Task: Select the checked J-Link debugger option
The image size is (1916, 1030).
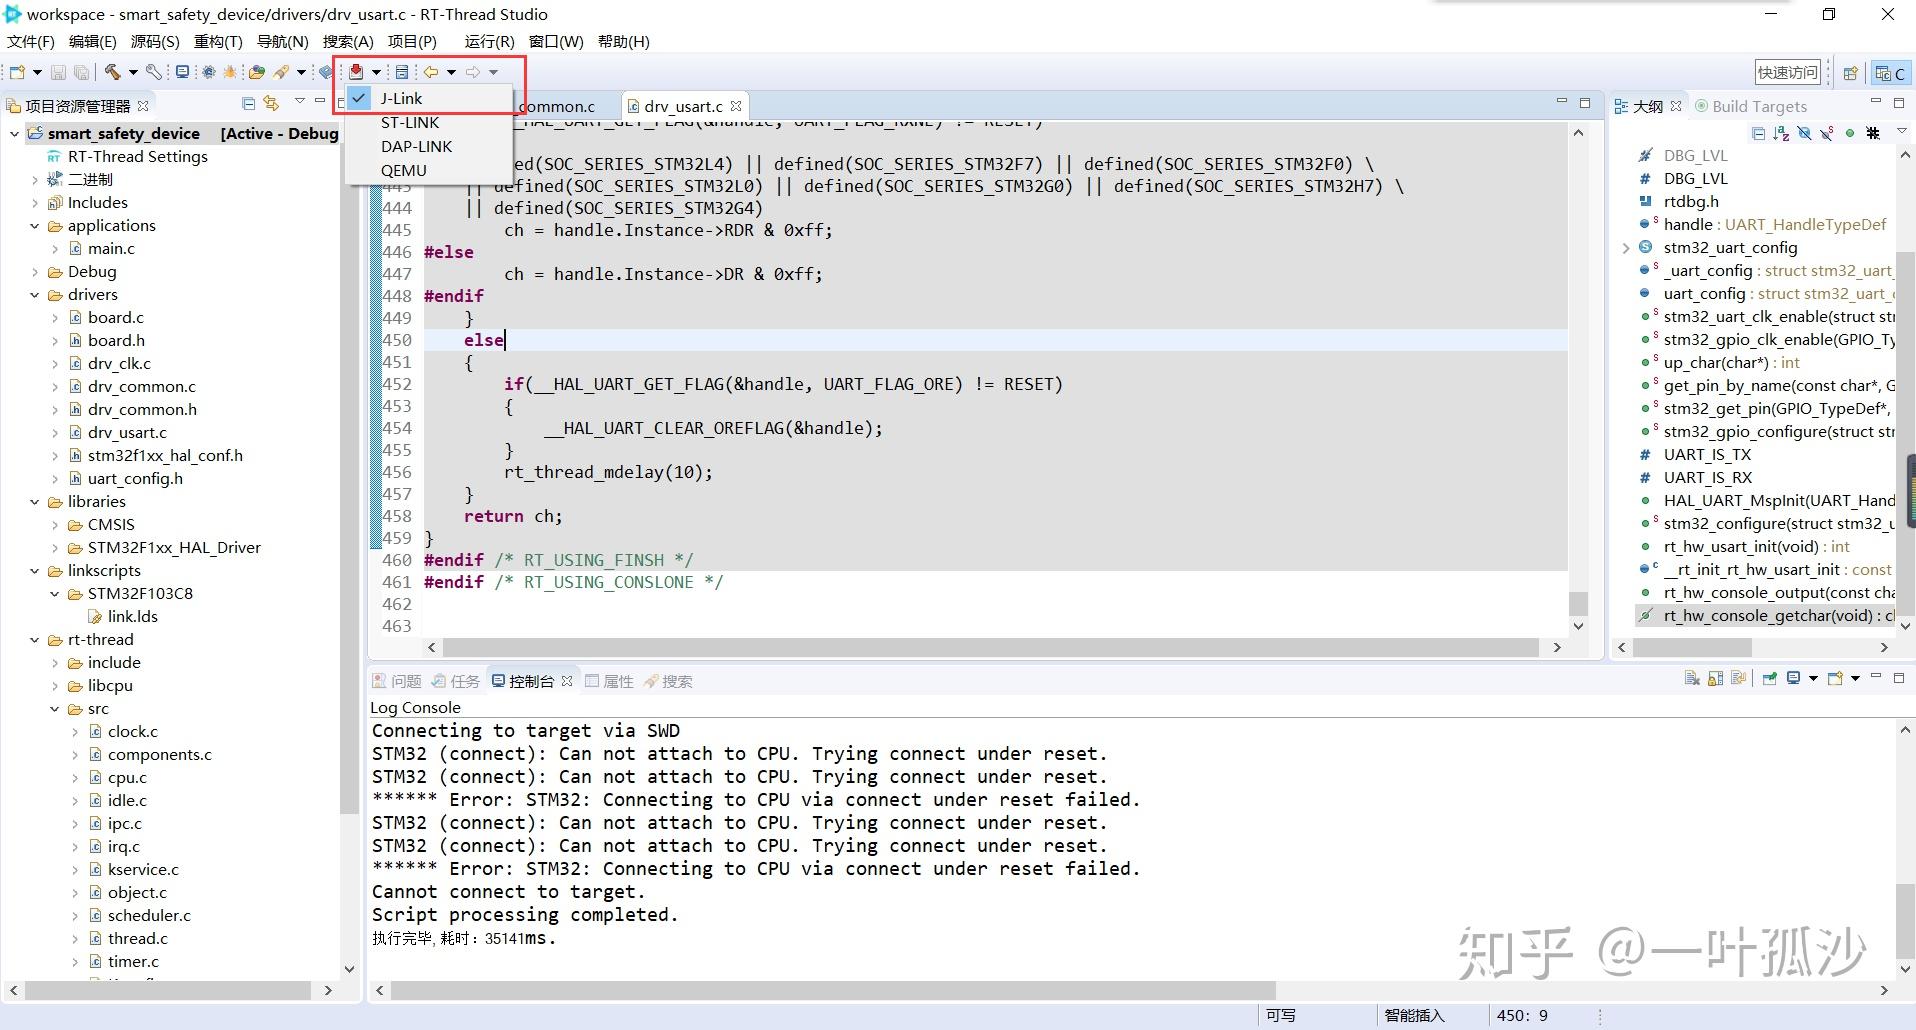Action: click(x=430, y=98)
